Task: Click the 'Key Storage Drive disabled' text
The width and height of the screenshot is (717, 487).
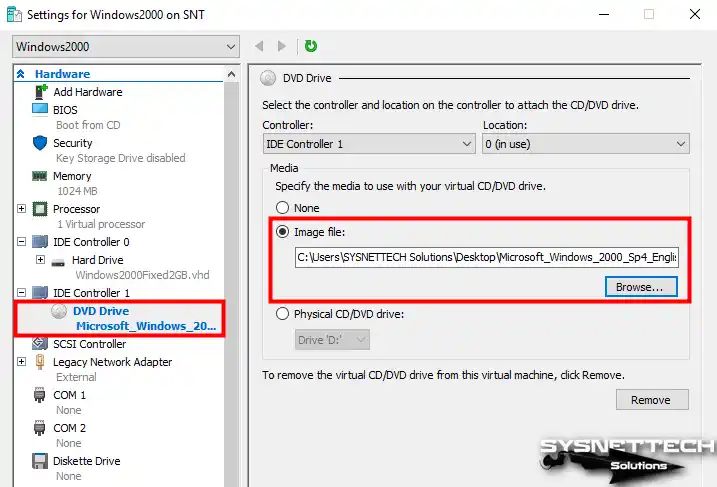Action: (x=121, y=158)
